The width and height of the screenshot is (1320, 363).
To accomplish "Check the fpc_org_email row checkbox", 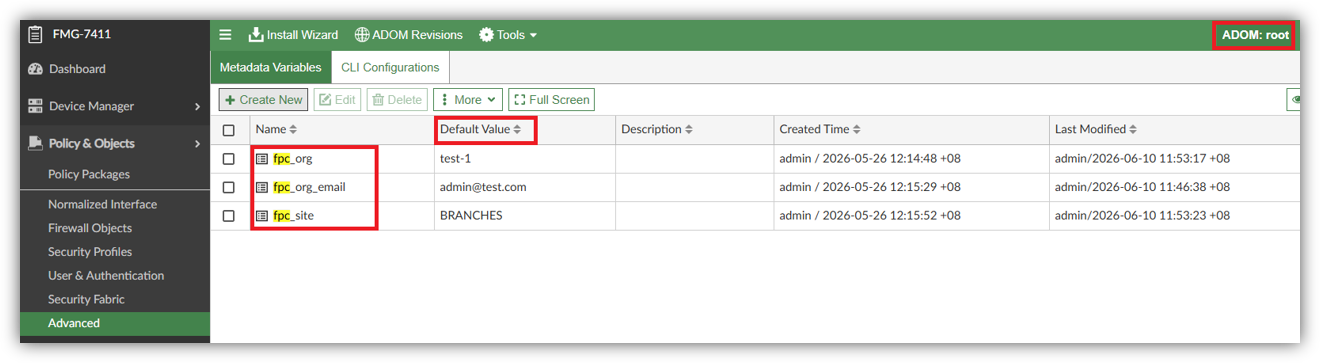I will coord(229,187).
